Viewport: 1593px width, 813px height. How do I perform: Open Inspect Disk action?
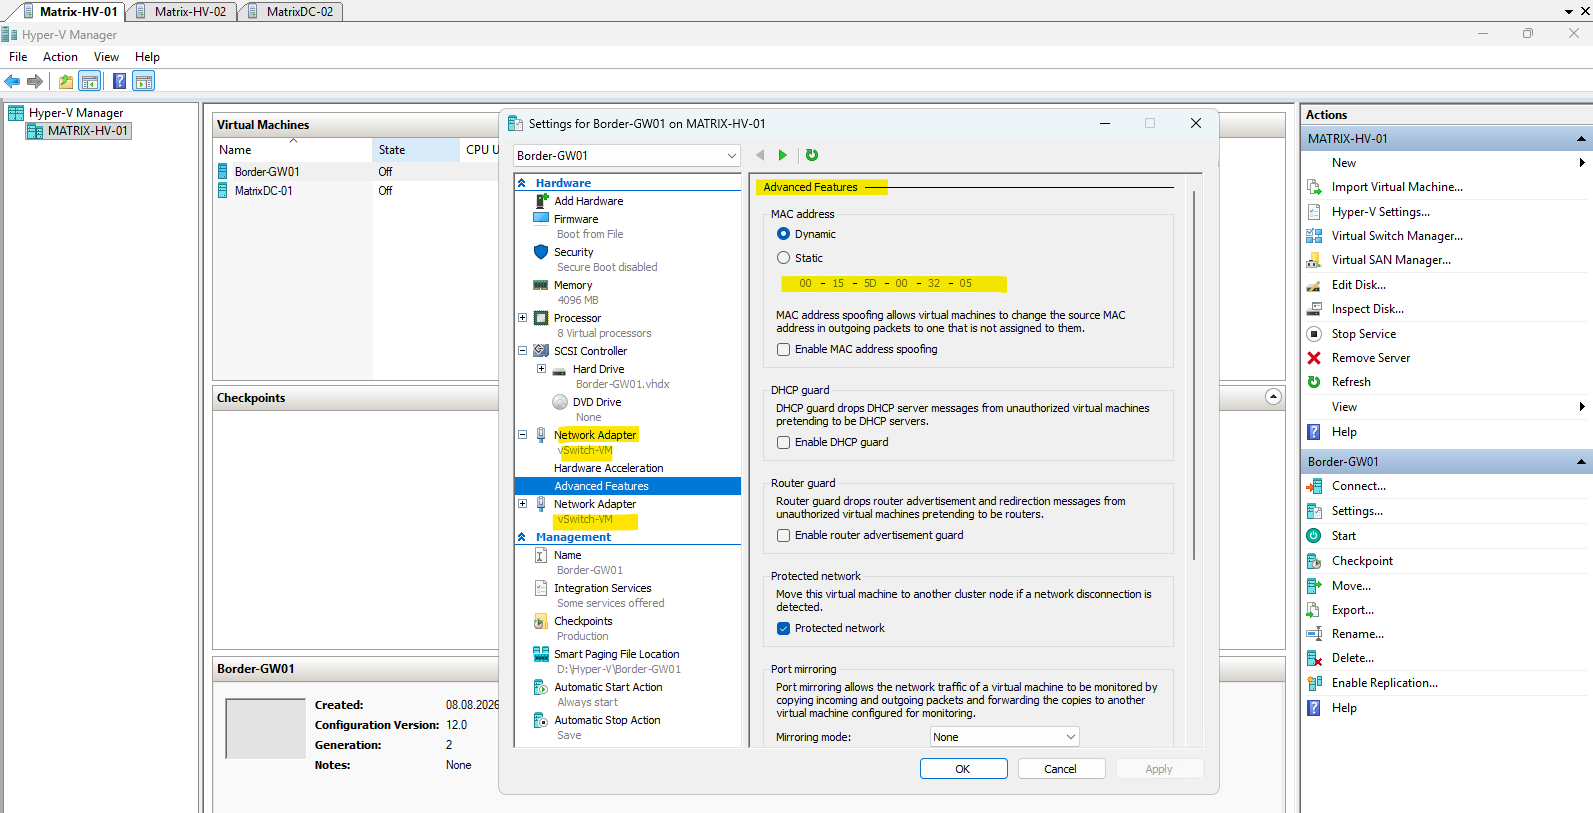[1368, 309]
